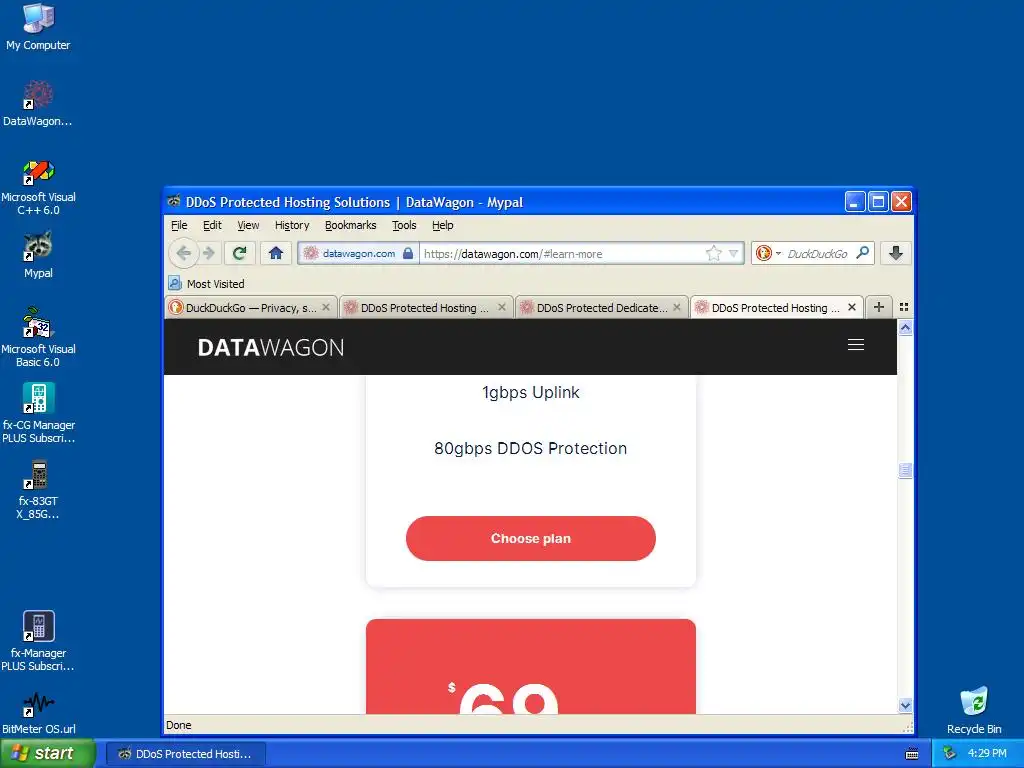Viewport: 1024px width, 768px height.
Task: Click the keyboard icon in the taskbar
Action: pos(912,754)
